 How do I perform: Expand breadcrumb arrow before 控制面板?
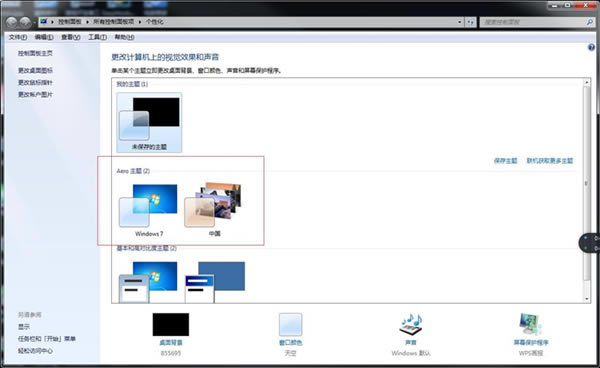52,22
